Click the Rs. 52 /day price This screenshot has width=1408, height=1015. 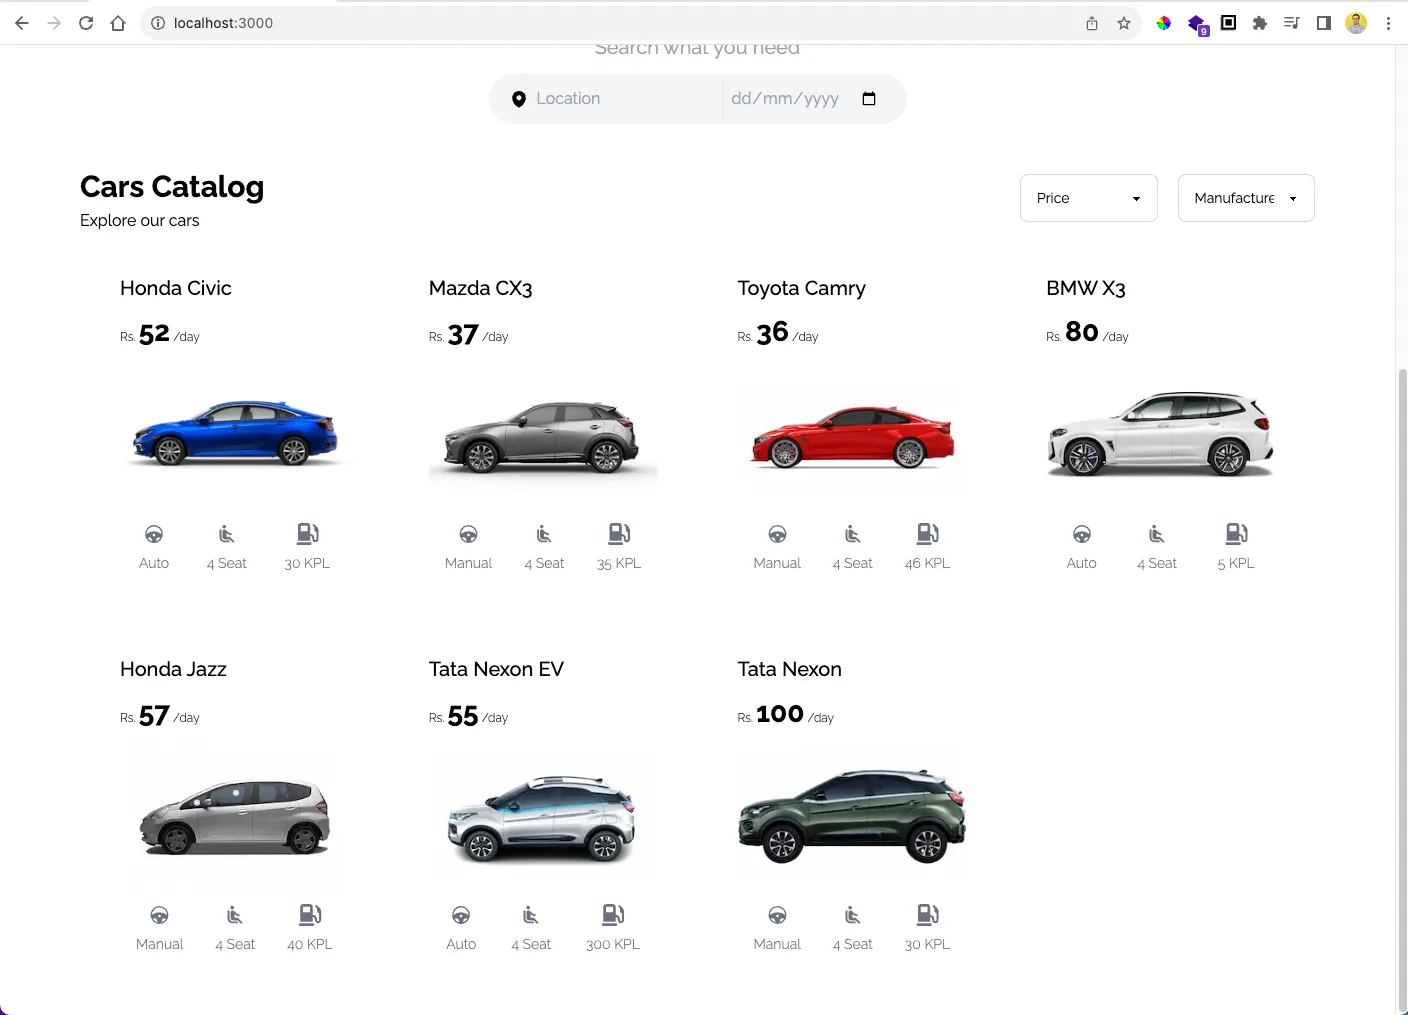tap(160, 334)
